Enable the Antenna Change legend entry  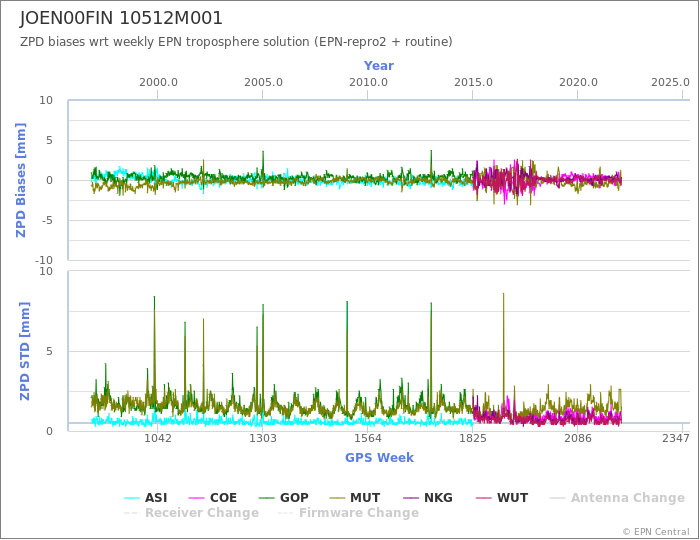[617, 498]
